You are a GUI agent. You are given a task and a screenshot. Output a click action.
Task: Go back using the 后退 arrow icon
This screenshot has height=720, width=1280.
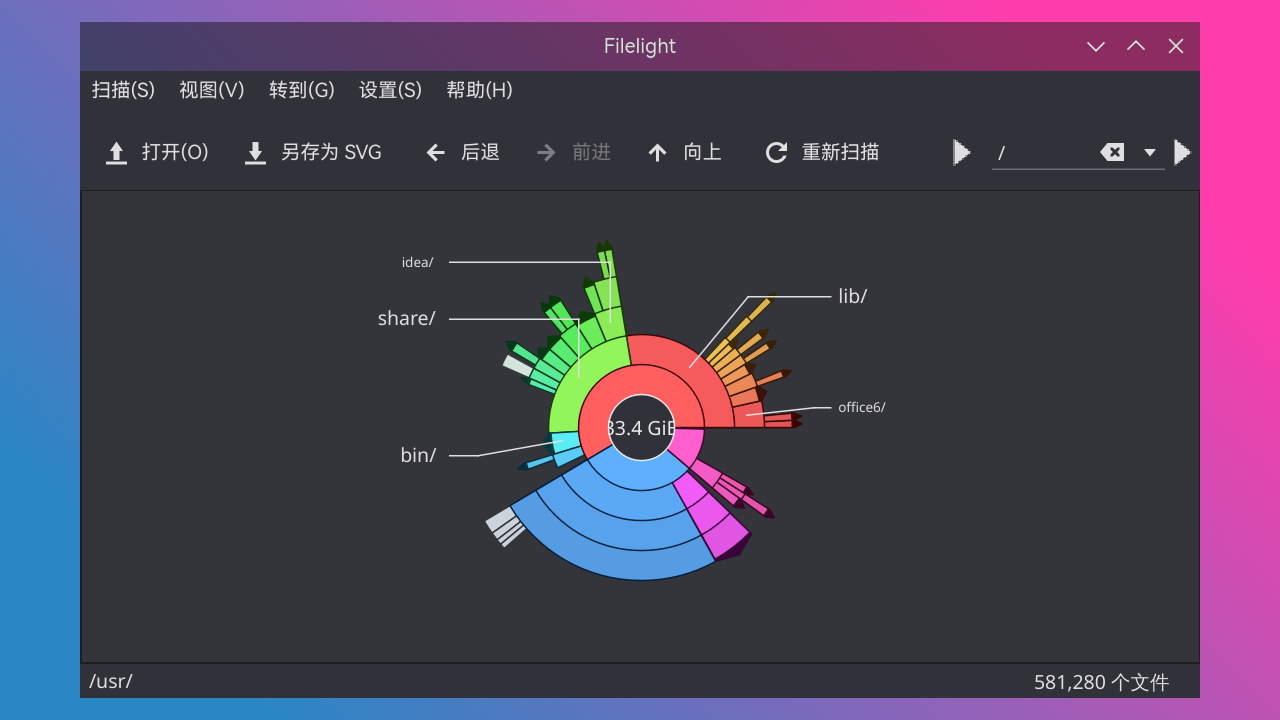(435, 152)
